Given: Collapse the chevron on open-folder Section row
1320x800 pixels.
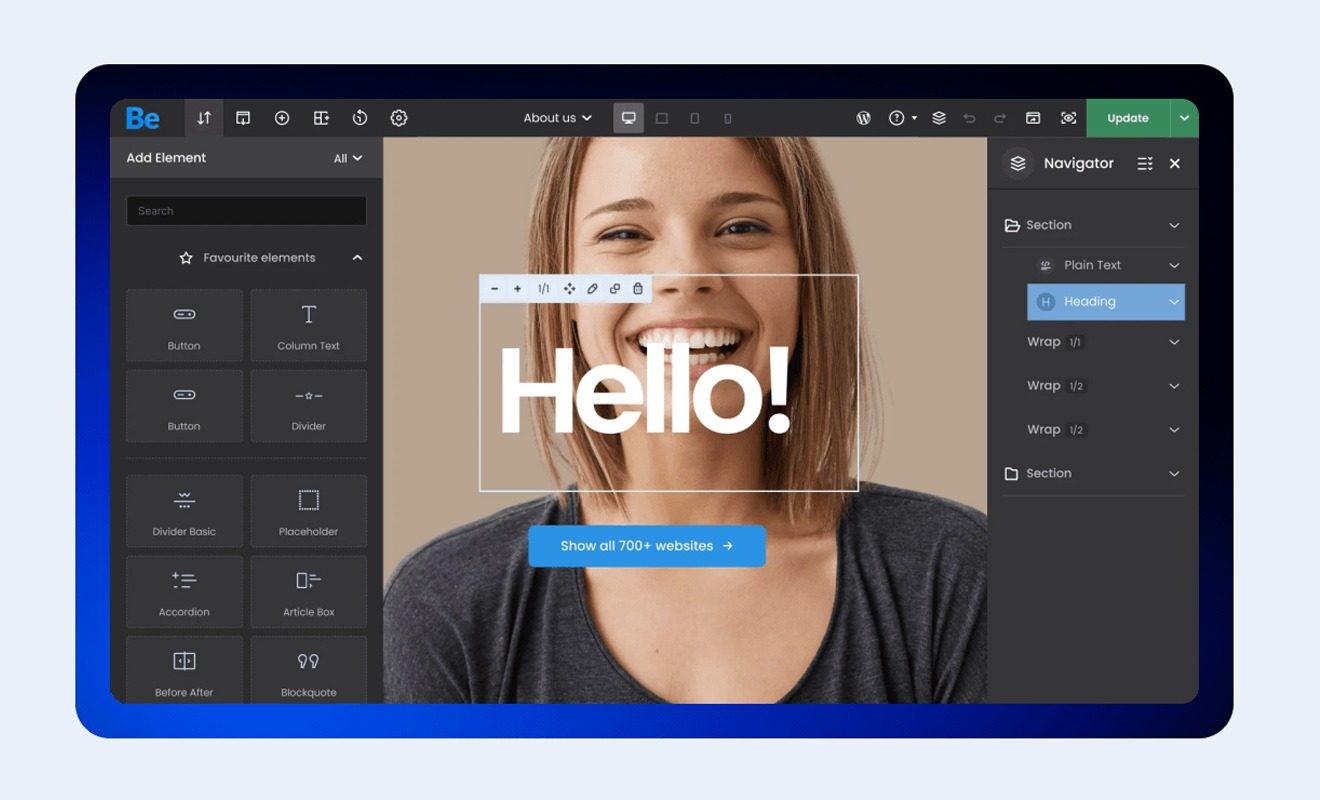Looking at the screenshot, I should [1174, 225].
